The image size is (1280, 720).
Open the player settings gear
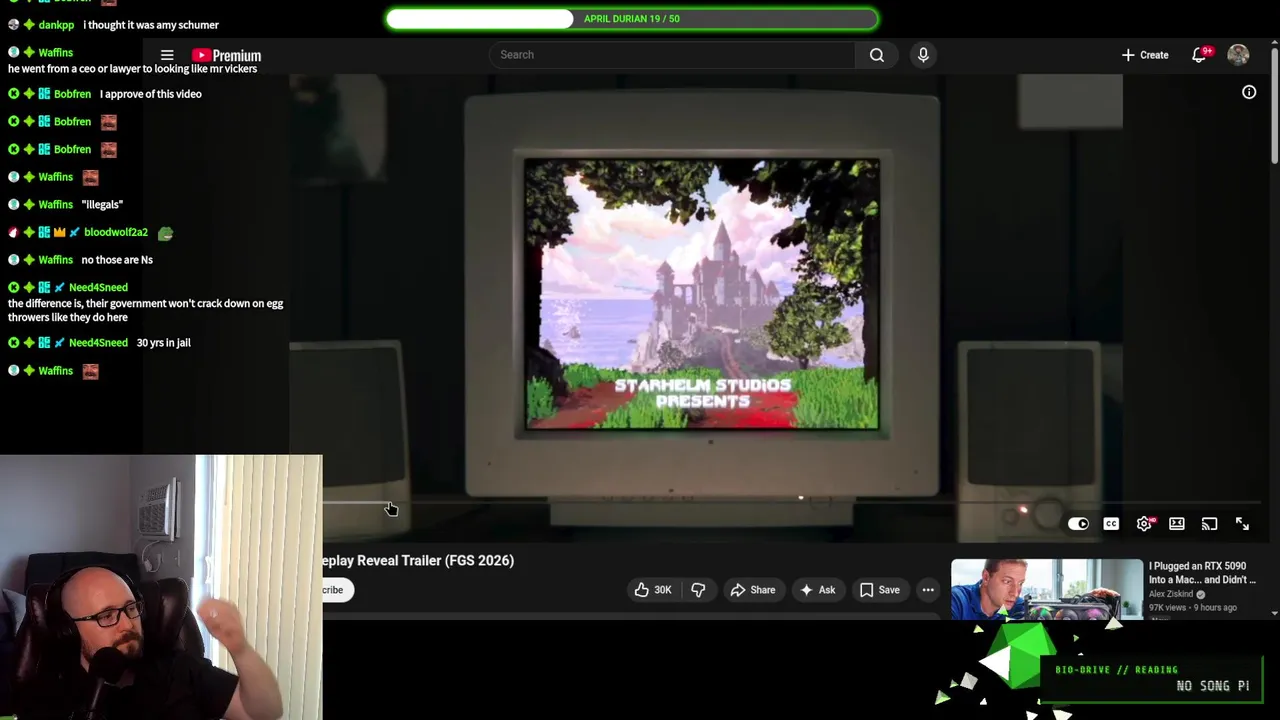pyautogui.click(x=1144, y=524)
